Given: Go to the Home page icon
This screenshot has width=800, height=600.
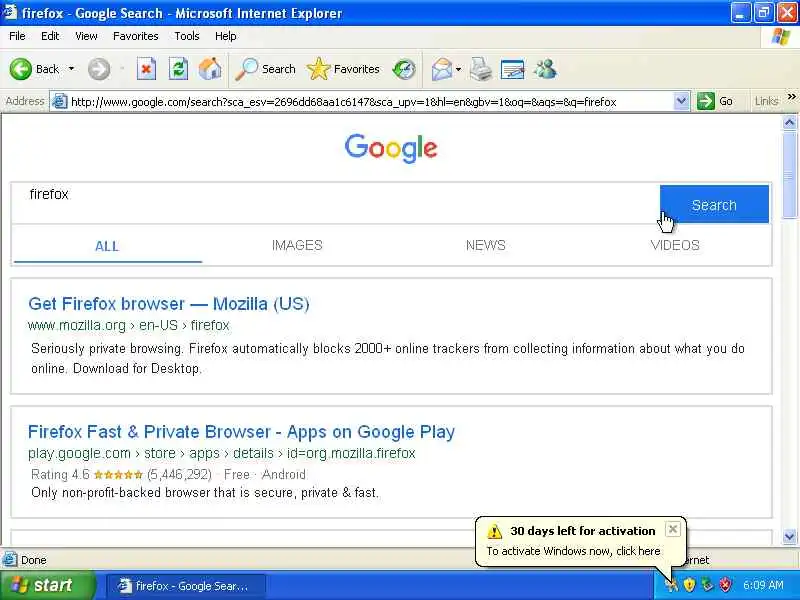Looking at the screenshot, I should click(210, 69).
